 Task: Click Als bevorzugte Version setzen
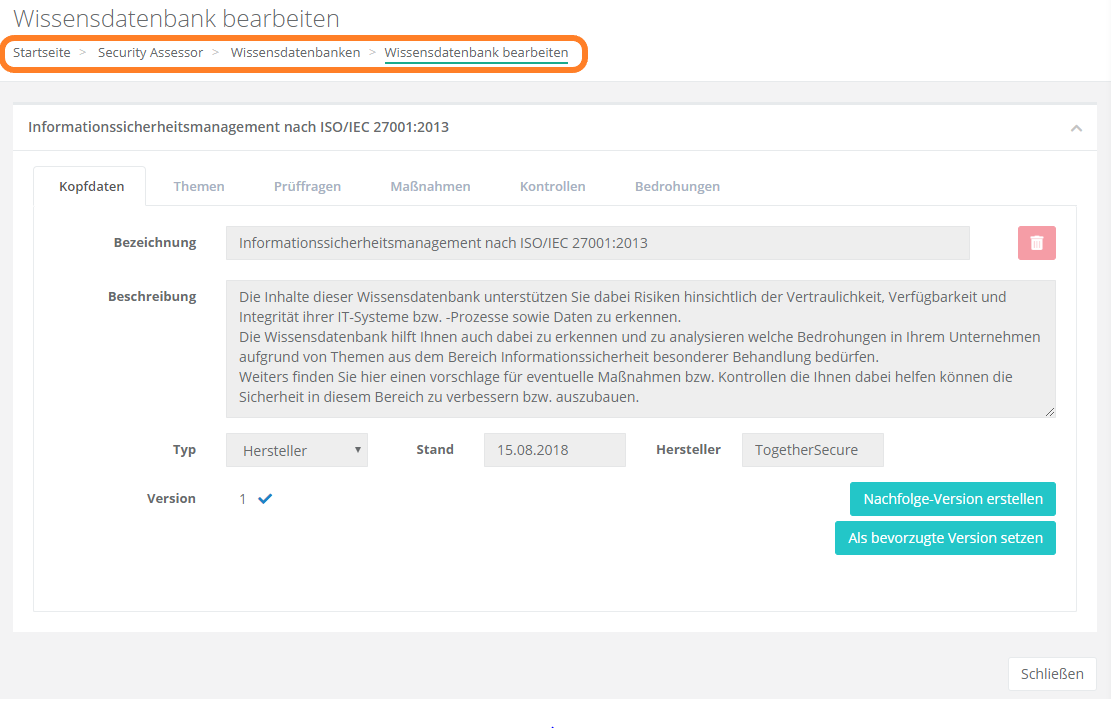945,538
